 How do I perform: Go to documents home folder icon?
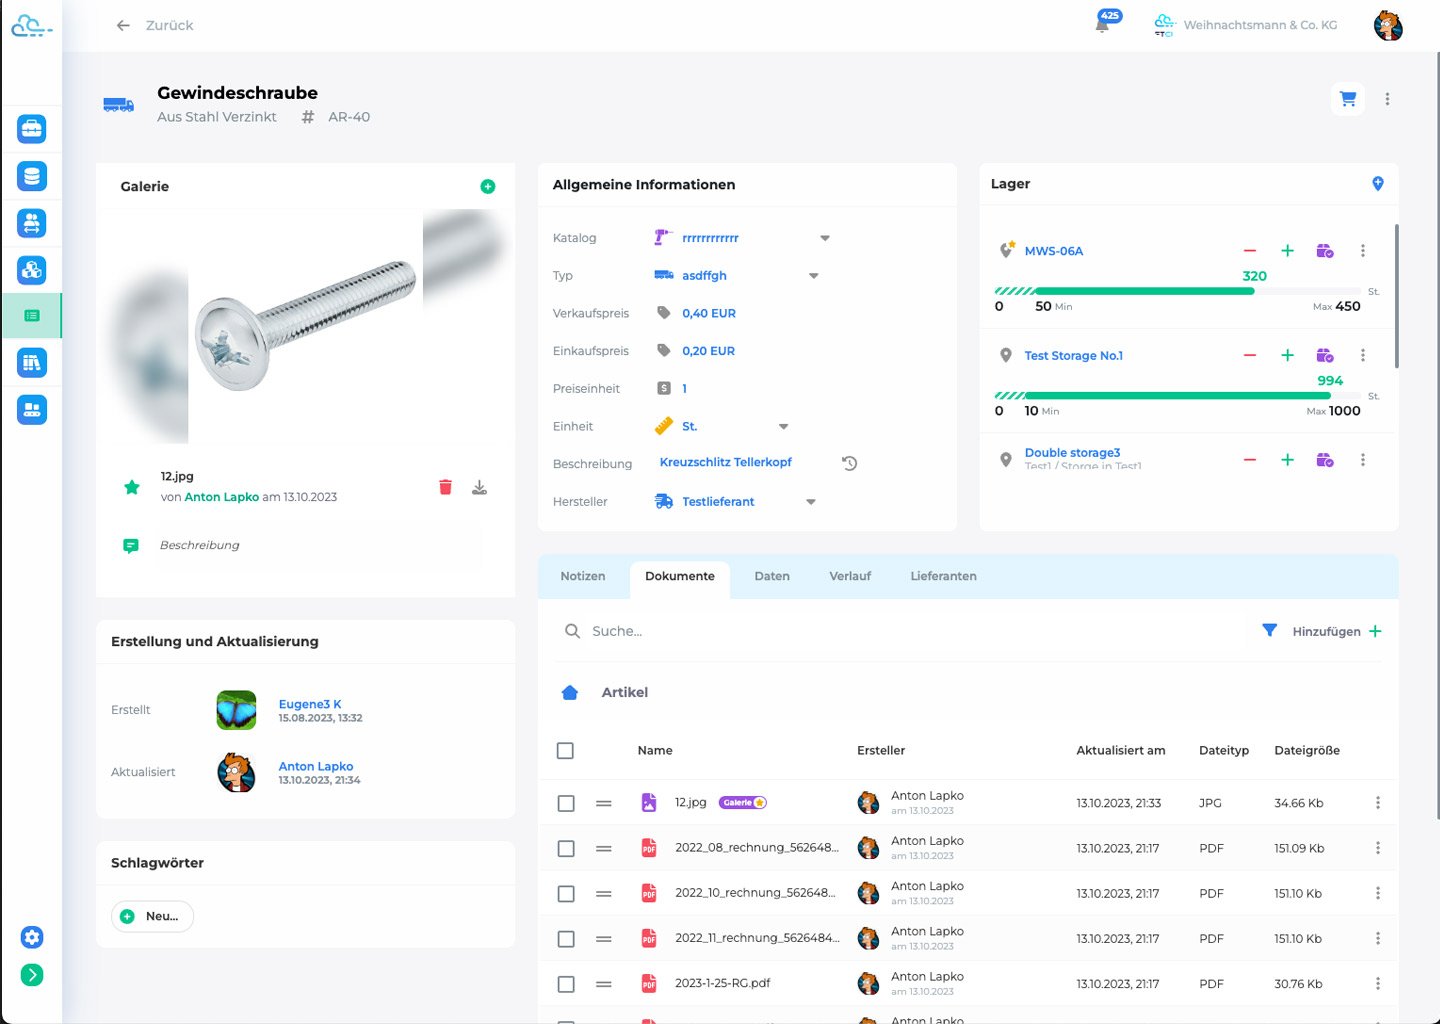[x=570, y=692]
